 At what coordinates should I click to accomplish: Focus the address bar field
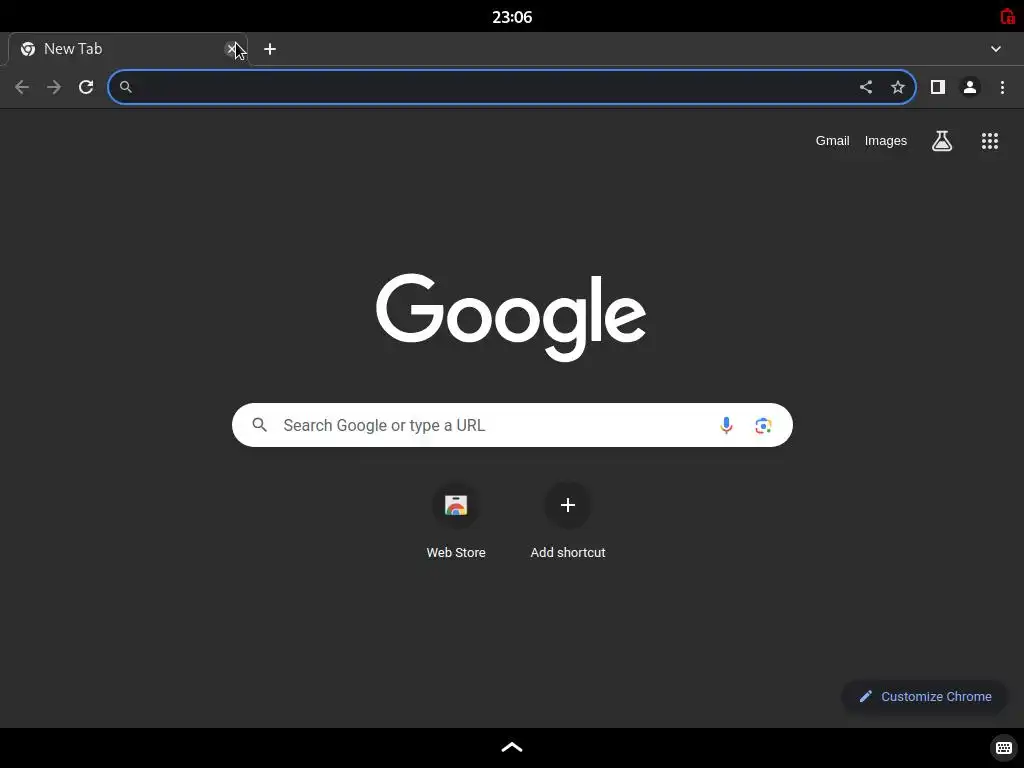click(512, 87)
